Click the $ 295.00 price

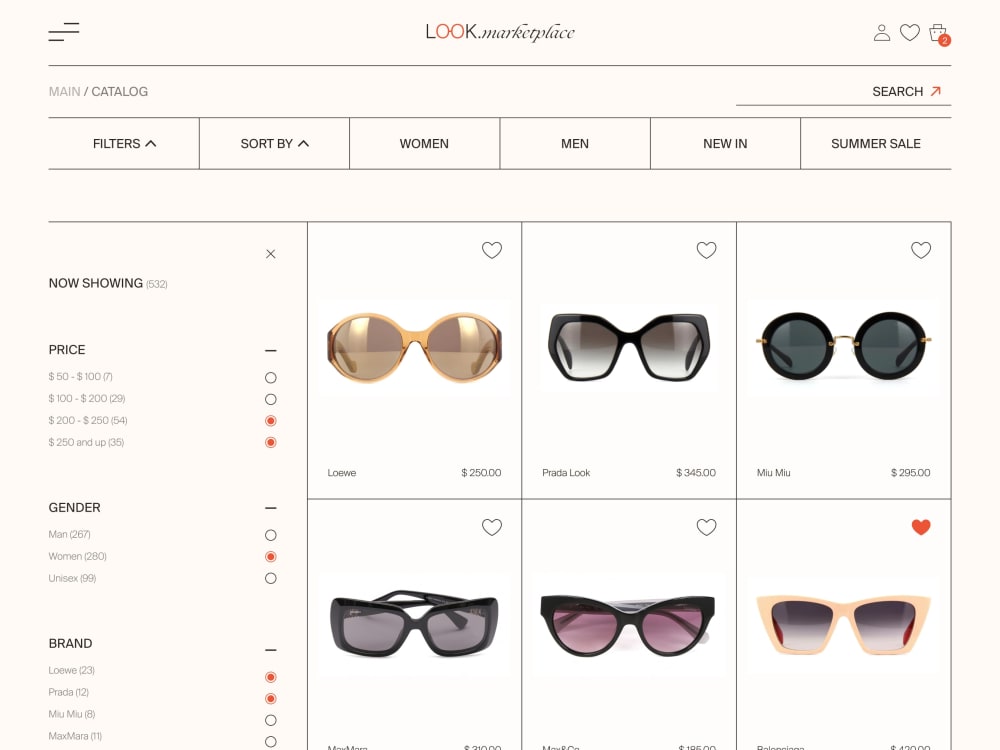coord(910,473)
